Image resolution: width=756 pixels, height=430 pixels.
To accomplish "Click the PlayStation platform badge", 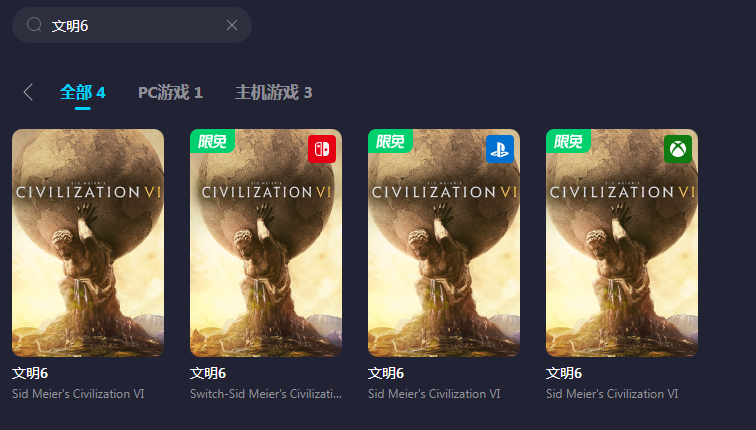I will click(x=500, y=149).
